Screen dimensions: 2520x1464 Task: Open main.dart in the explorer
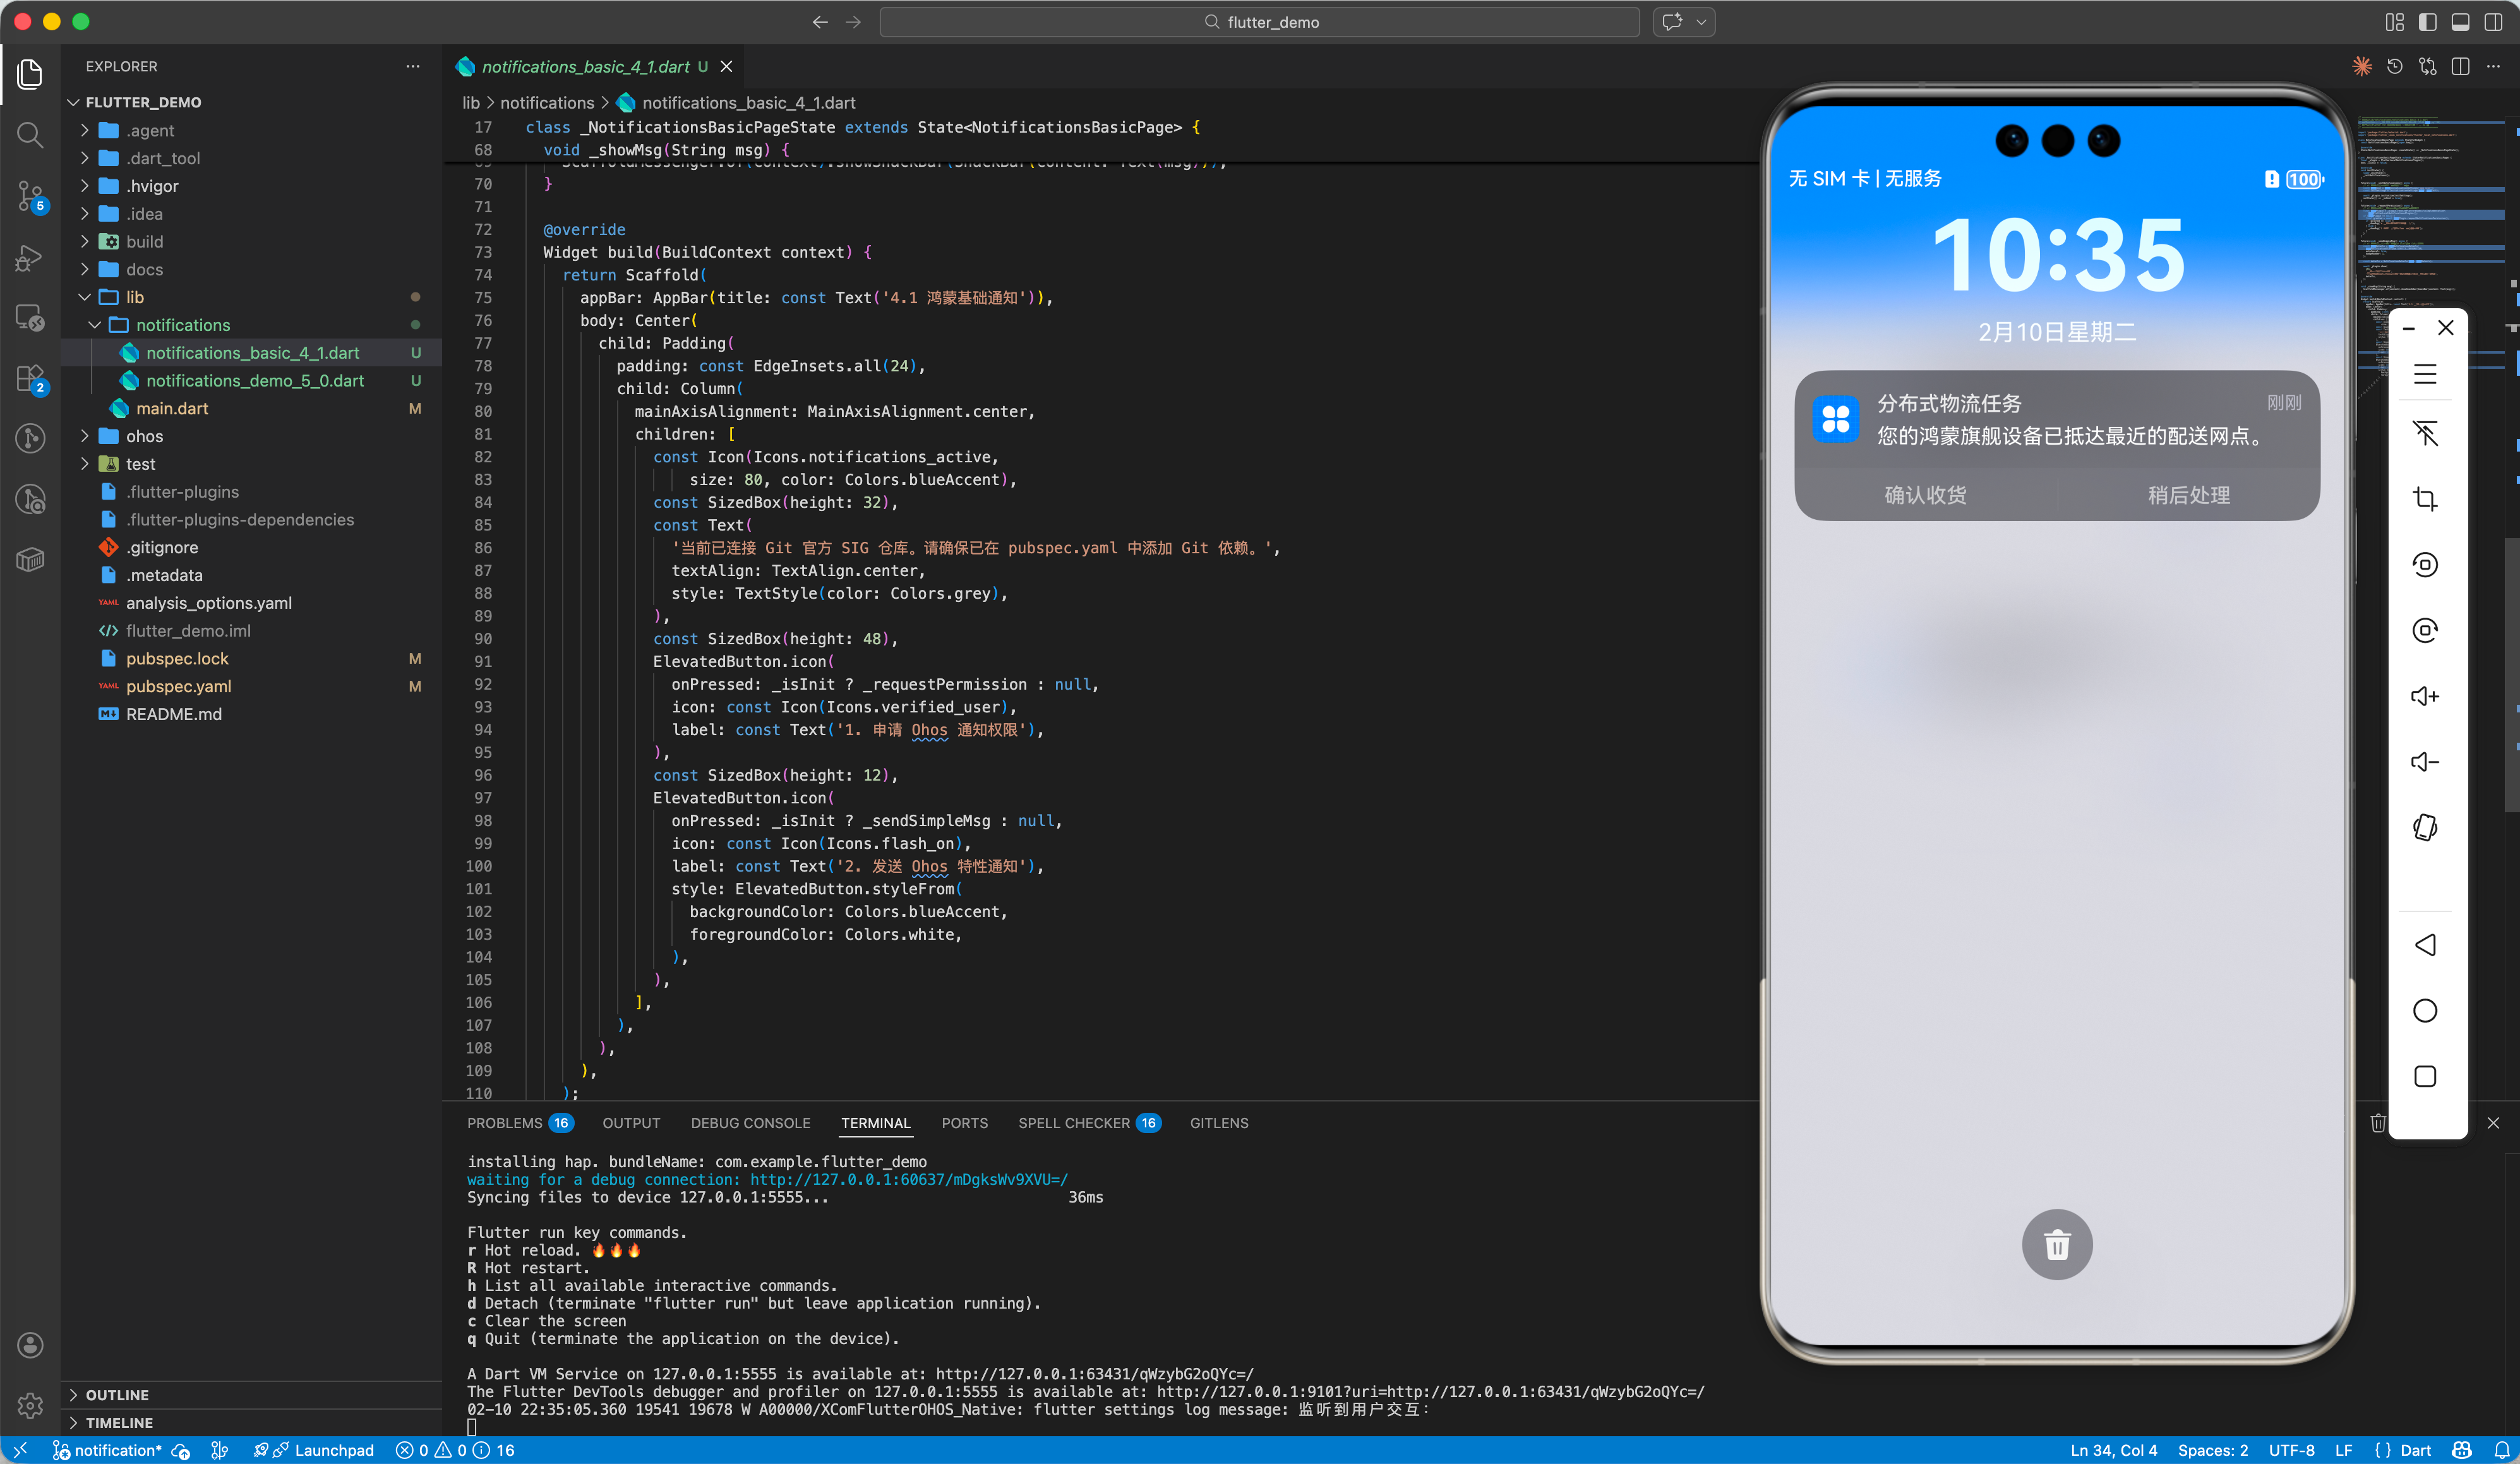point(172,408)
